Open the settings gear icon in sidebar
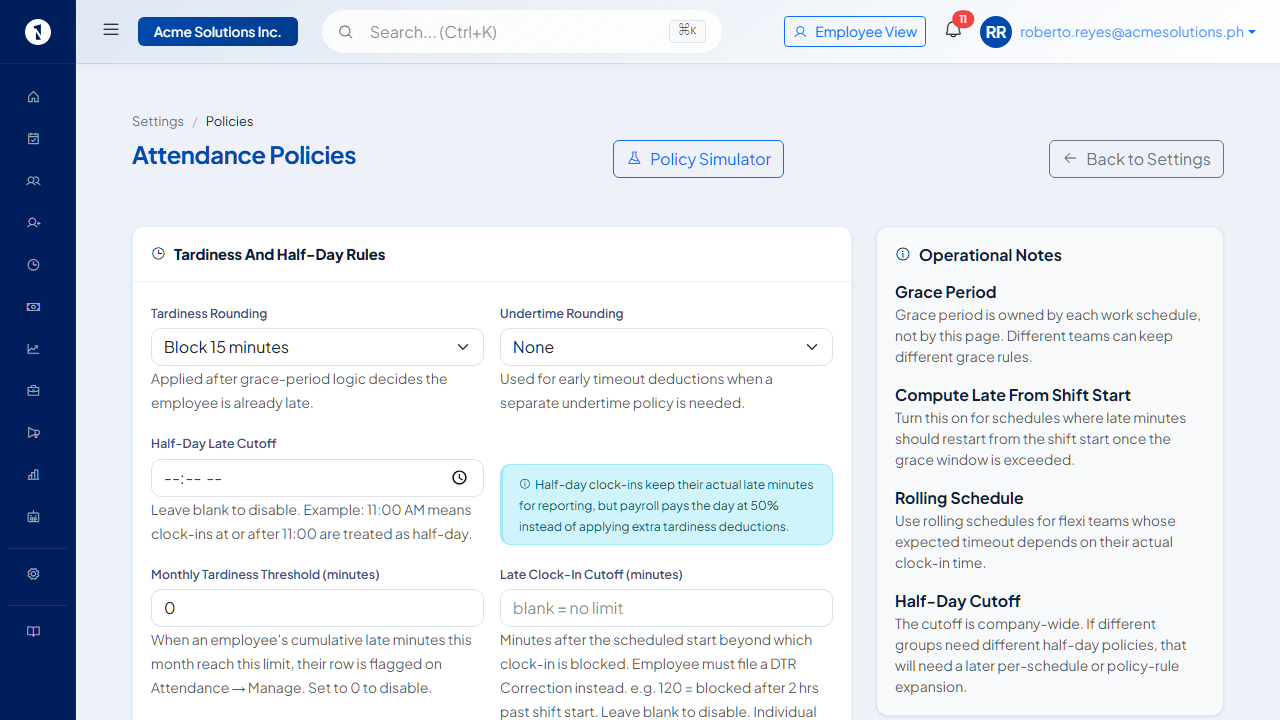 point(34,574)
